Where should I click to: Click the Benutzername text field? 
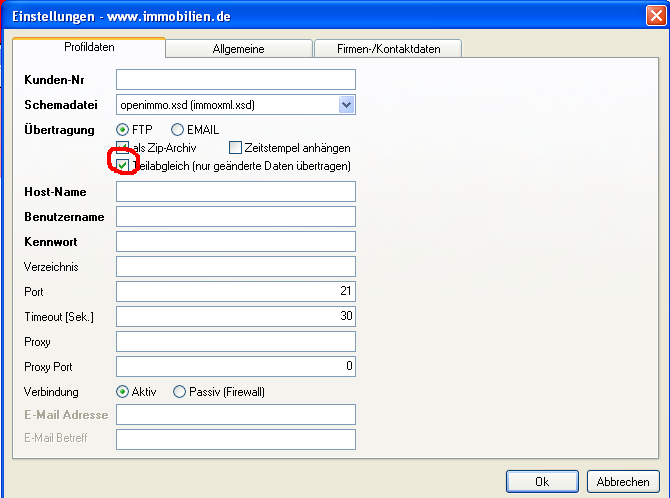[x=236, y=217]
